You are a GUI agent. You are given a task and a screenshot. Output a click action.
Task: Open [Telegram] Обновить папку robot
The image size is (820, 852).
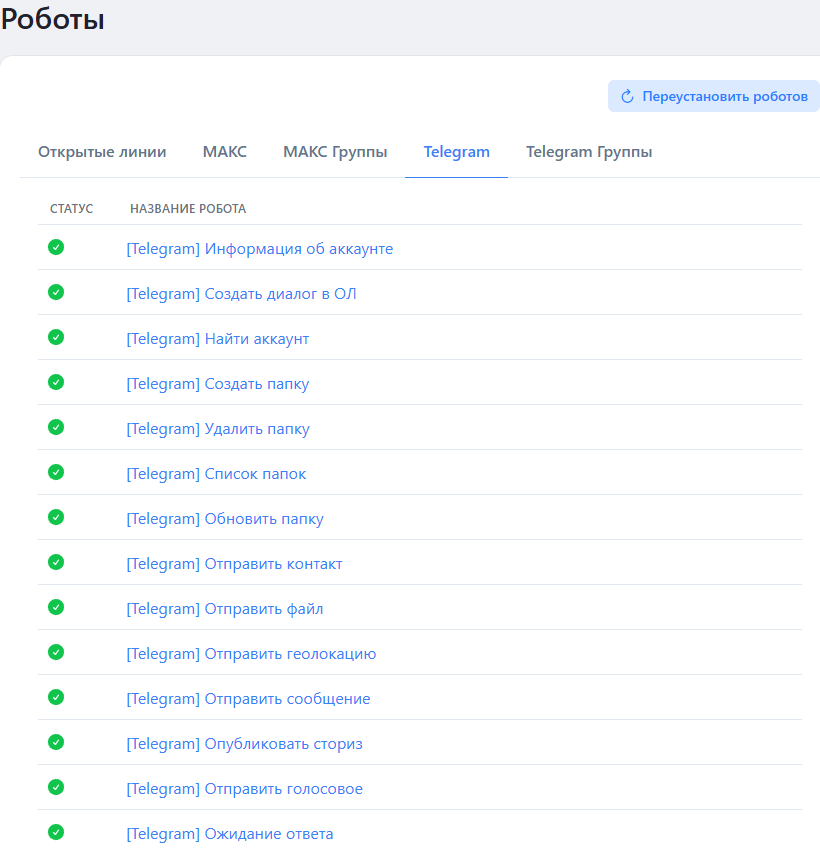pyautogui.click(x=225, y=519)
